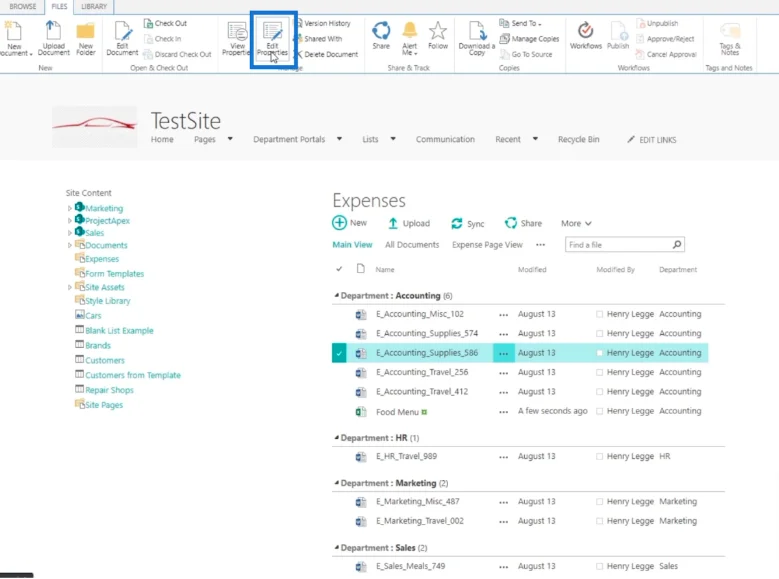Open the Recycle Bin link

(x=578, y=139)
